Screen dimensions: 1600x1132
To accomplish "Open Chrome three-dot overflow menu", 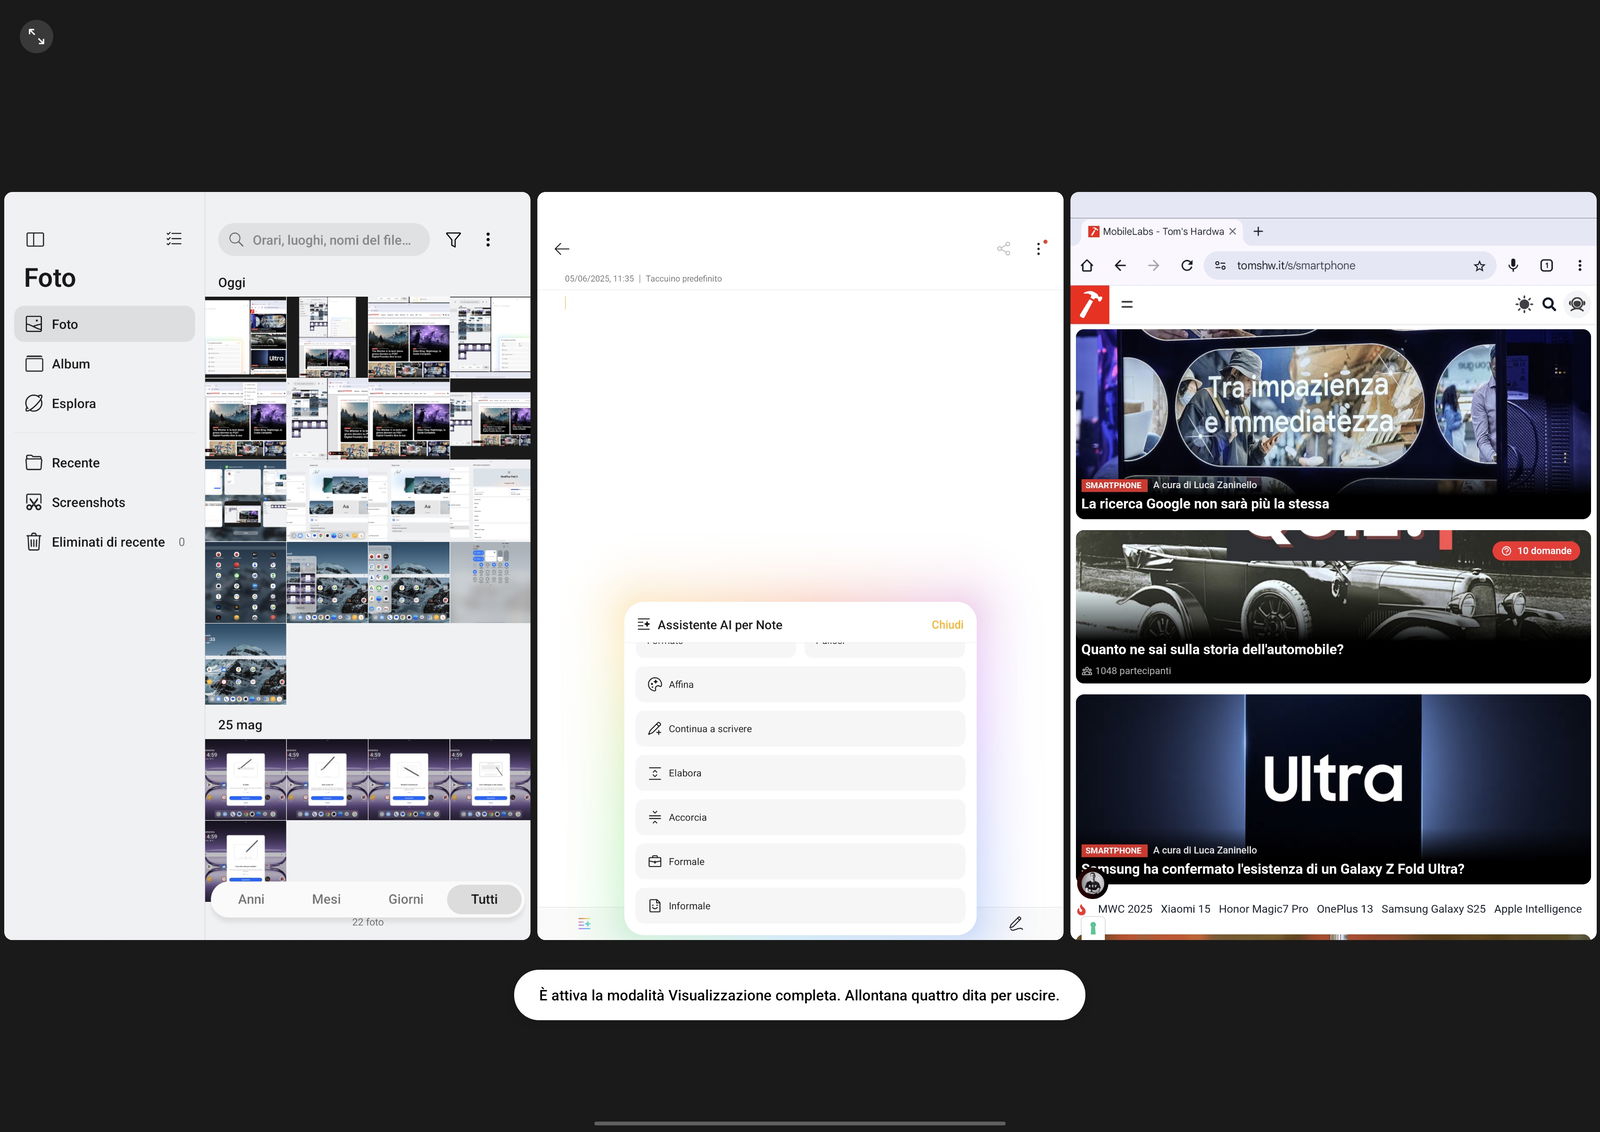I will tap(1579, 266).
